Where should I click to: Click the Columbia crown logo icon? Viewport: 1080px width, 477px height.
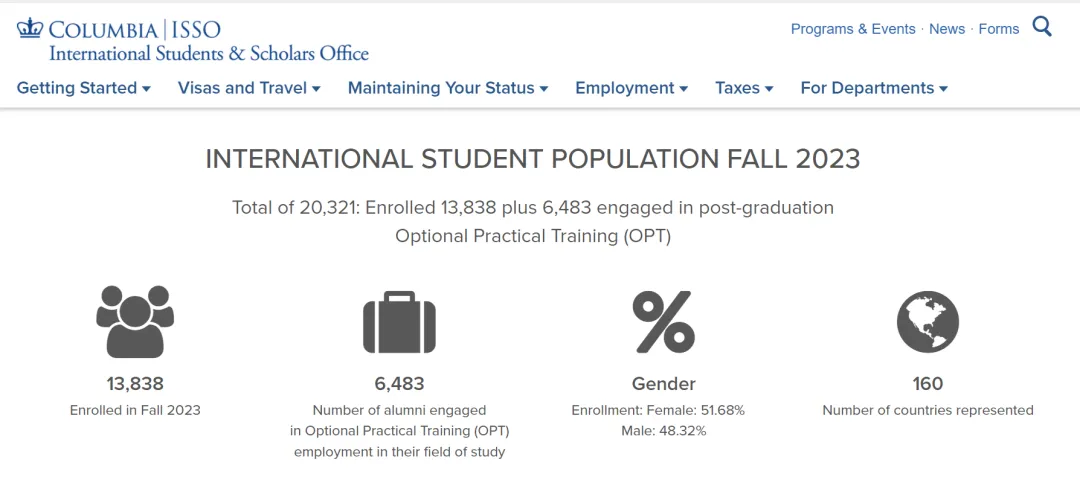pyautogui.click(x=30, y=29)
